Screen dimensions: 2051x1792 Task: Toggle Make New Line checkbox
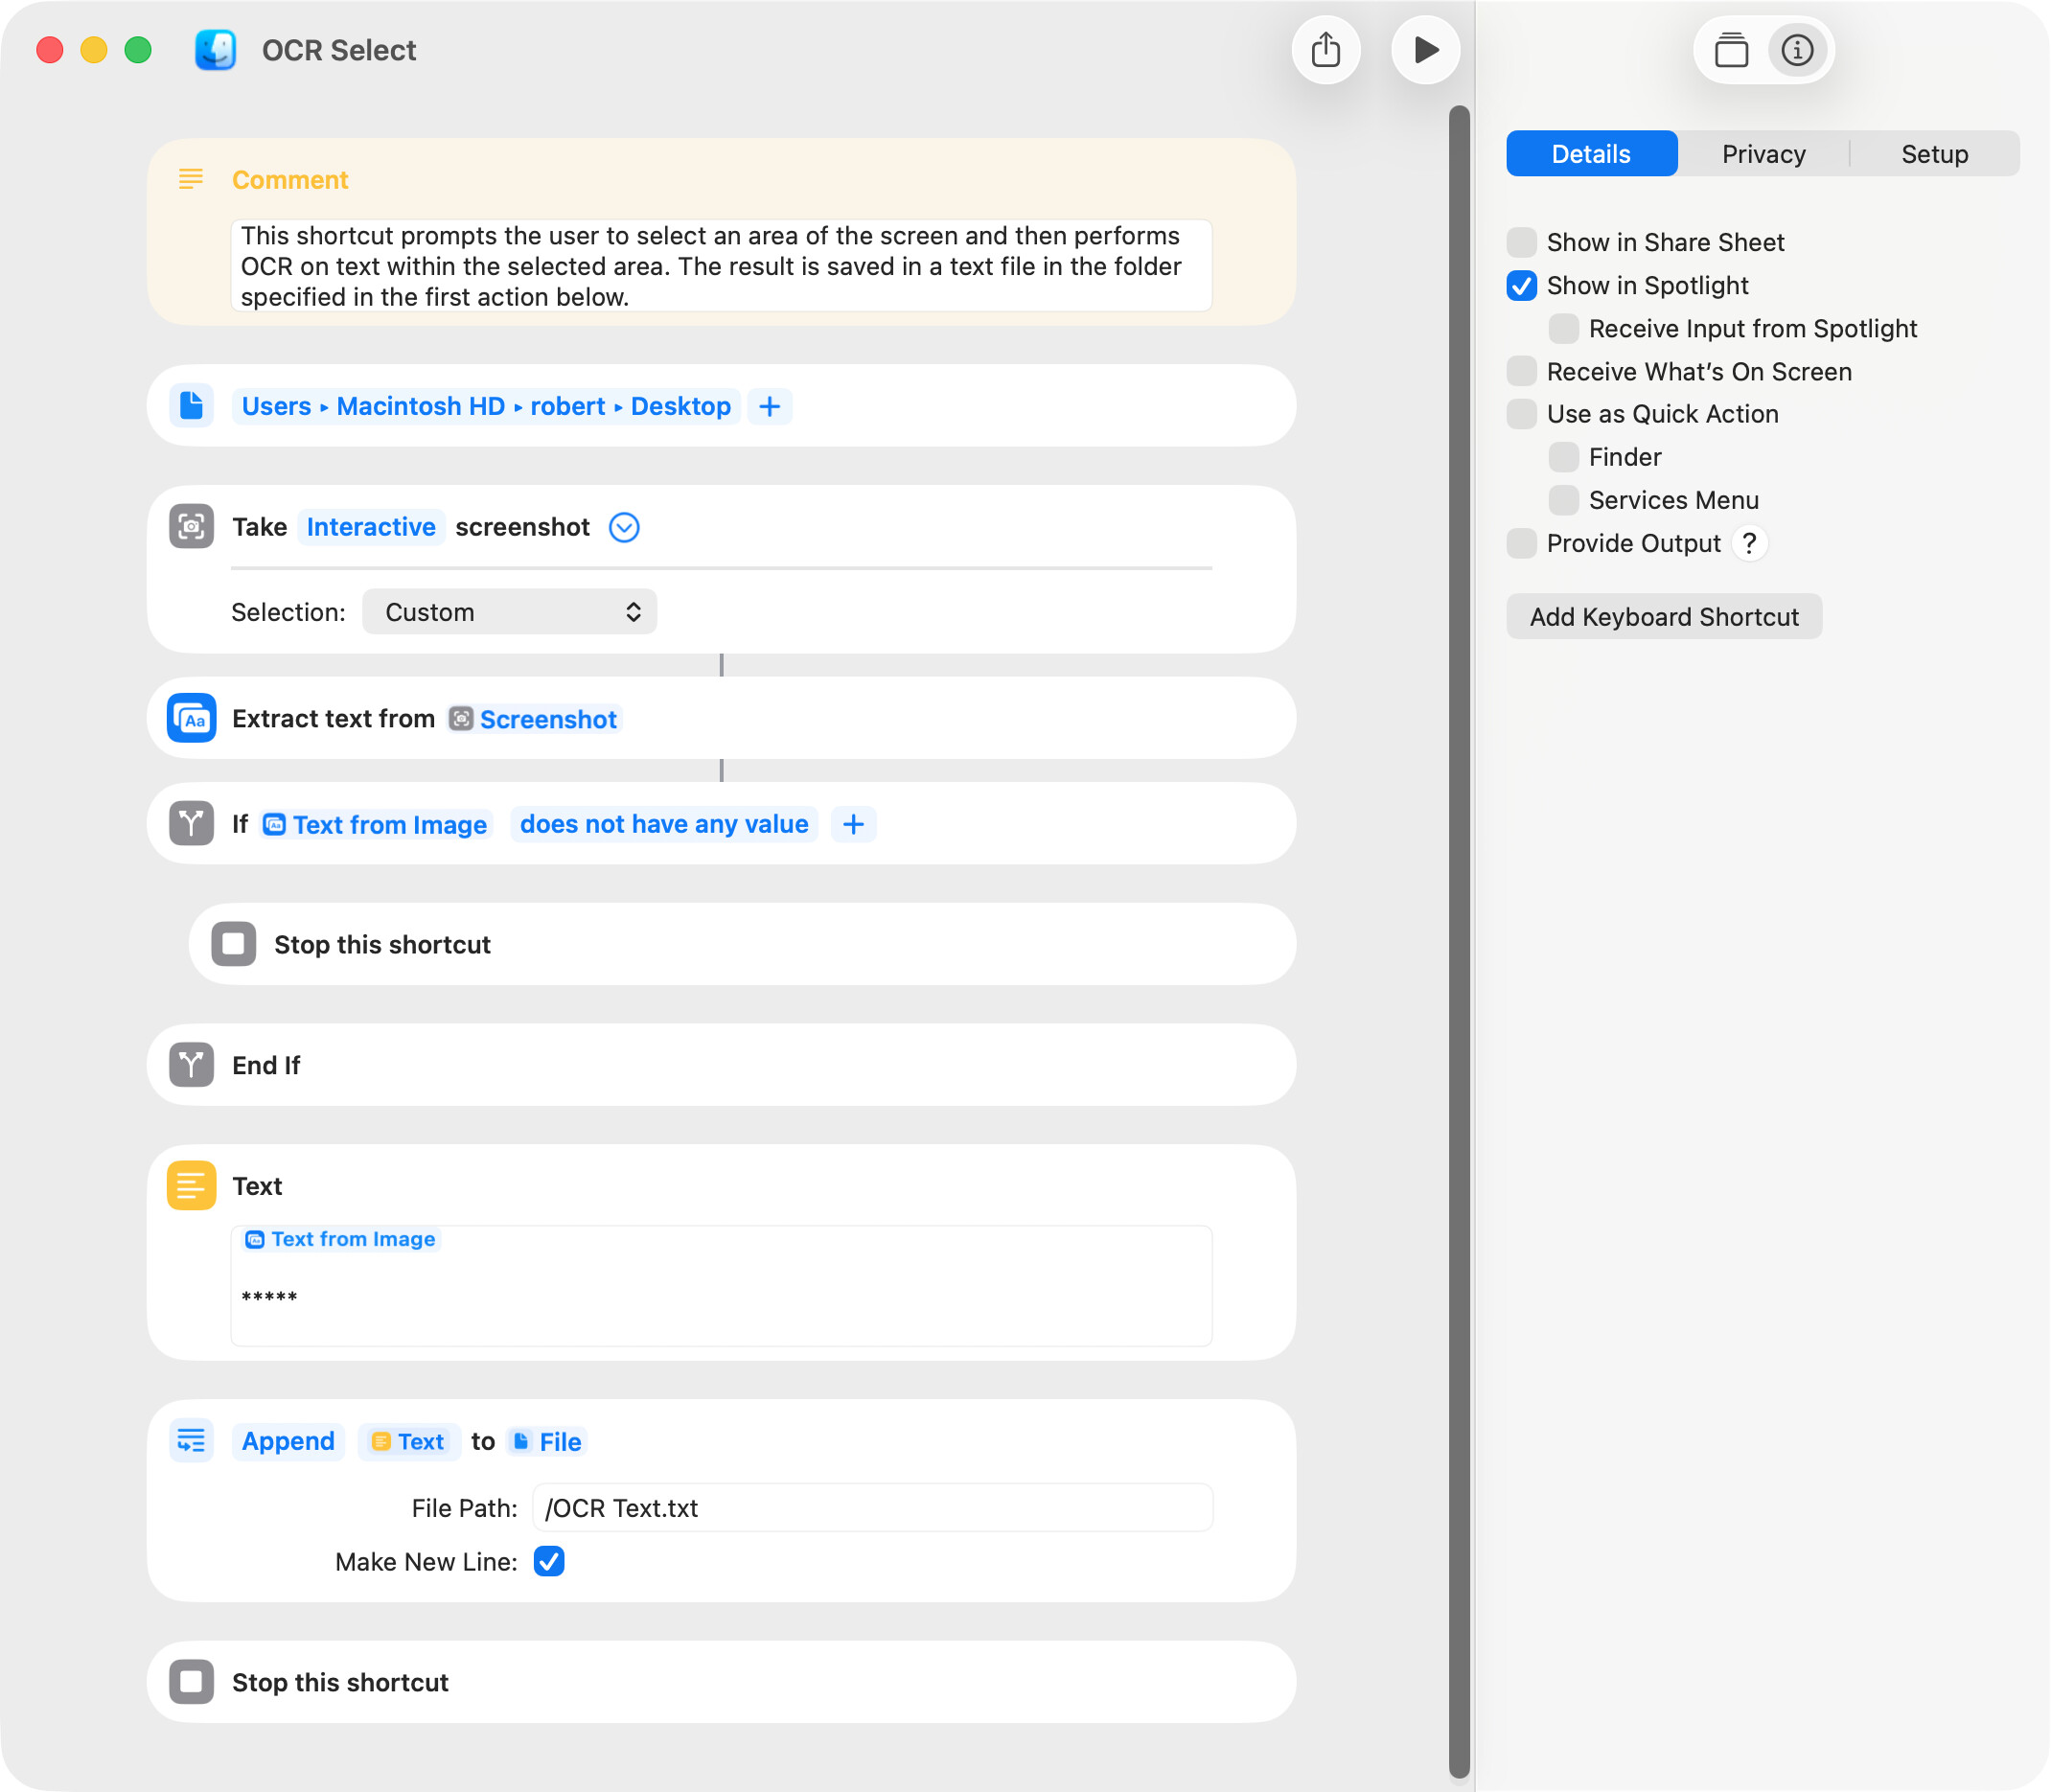coord(549,1561)
